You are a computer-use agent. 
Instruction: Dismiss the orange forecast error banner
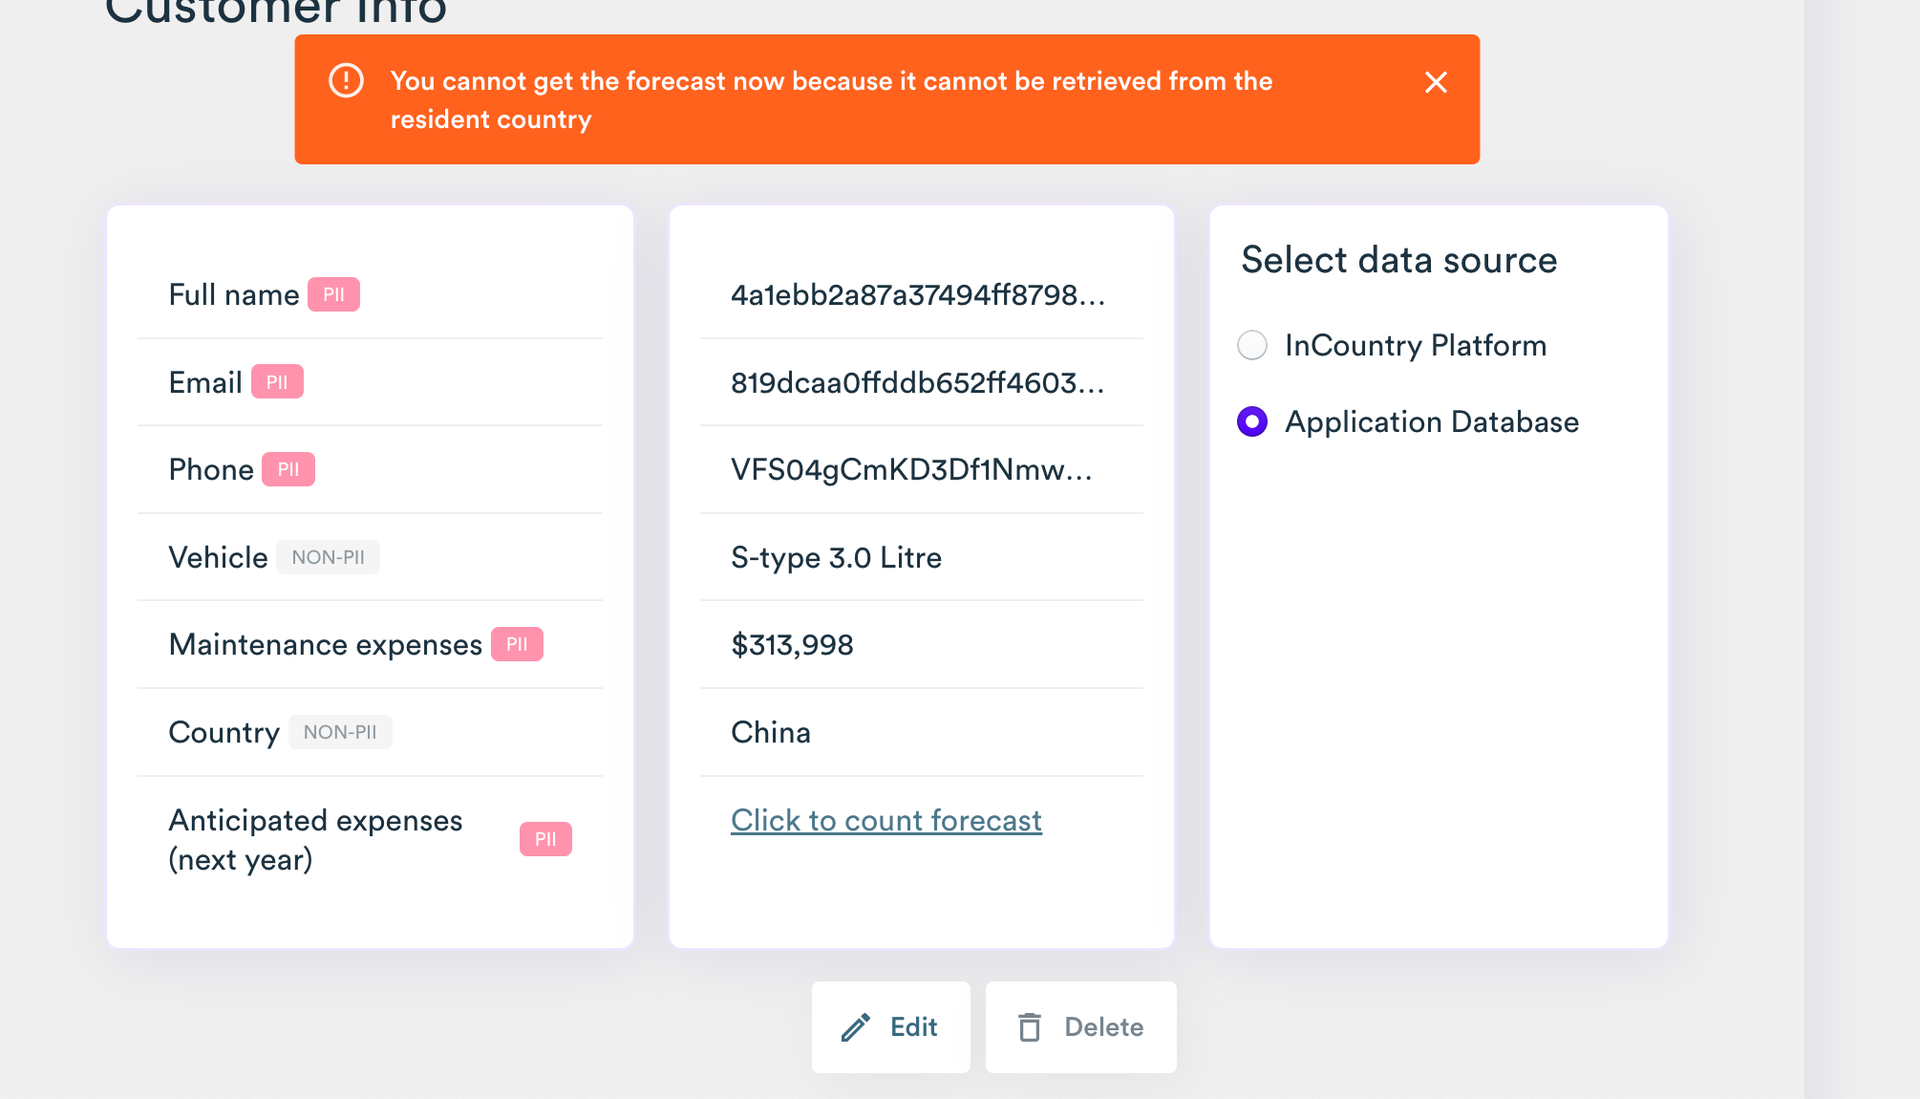[x=1435, y=82]
